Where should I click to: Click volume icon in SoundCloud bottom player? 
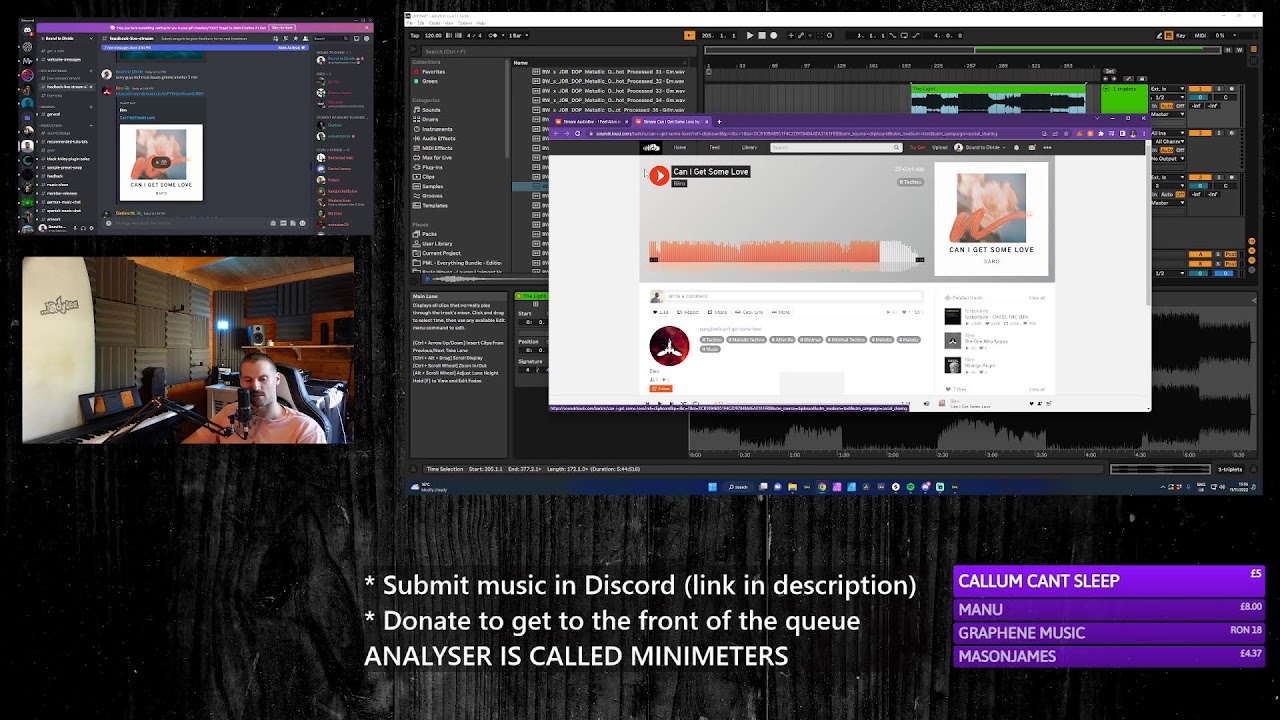(x=926, y=403)
